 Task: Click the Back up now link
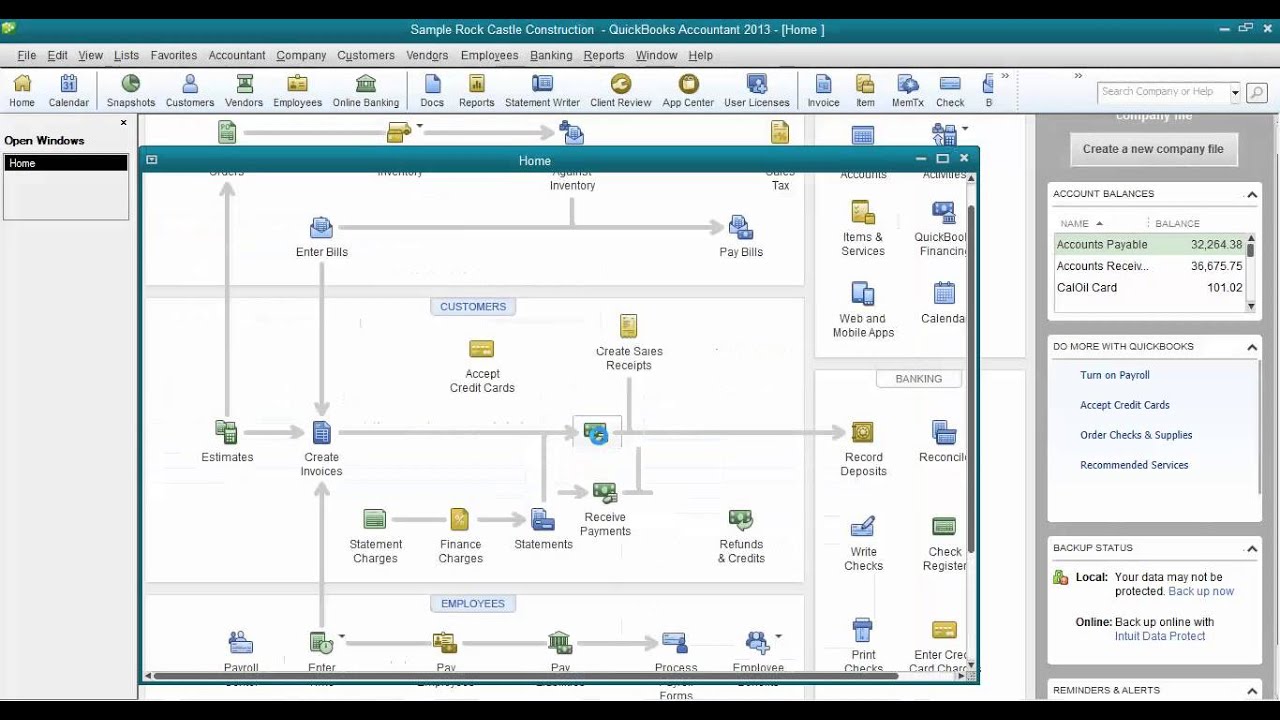(x=1201, y=591)
